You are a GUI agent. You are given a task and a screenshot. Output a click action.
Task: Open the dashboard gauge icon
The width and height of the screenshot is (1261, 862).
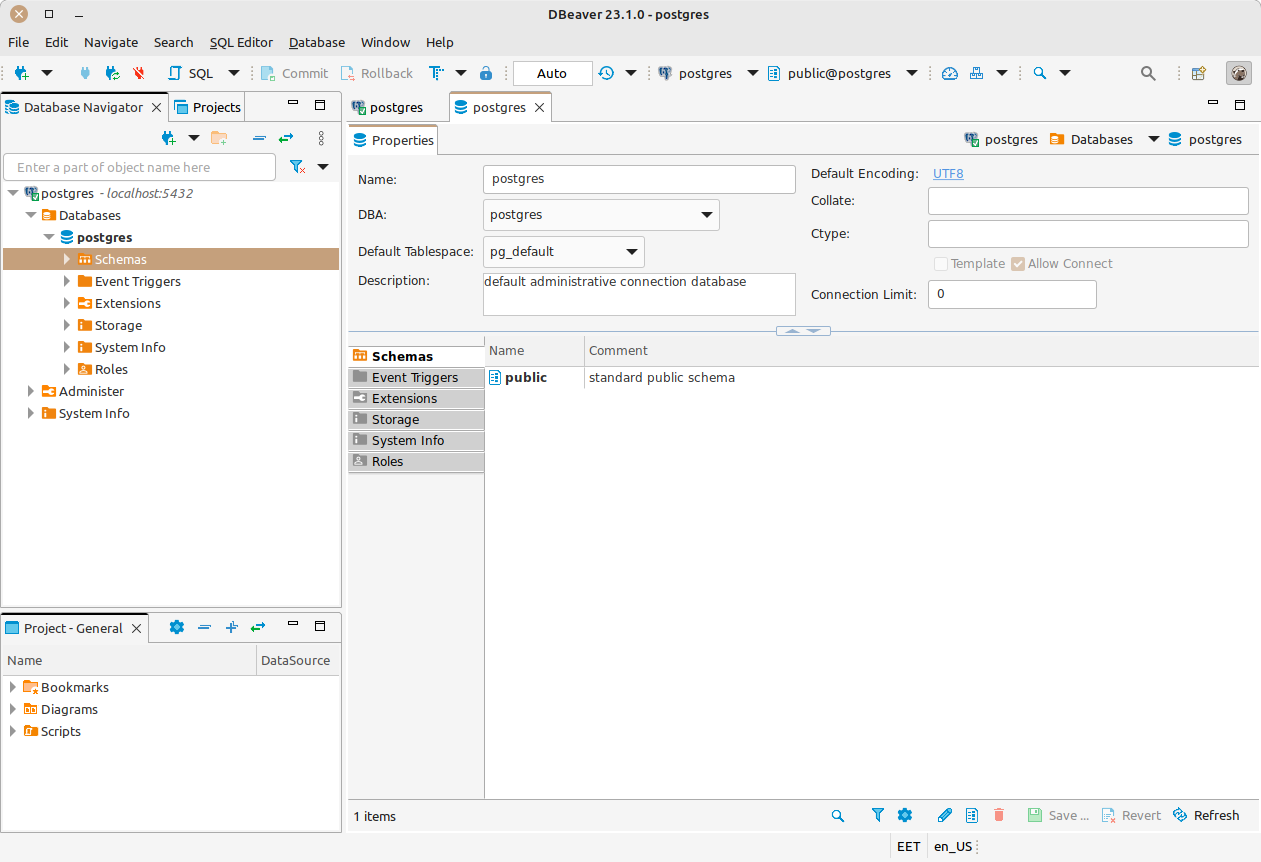950,73
